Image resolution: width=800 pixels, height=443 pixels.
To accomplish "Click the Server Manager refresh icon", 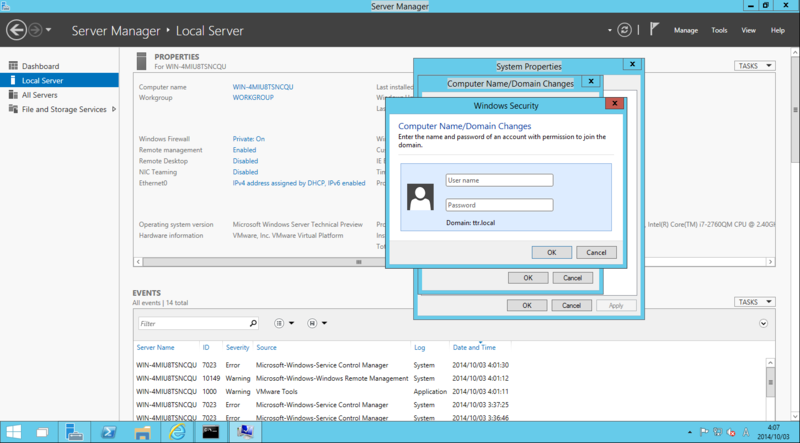I will [624, 30].
